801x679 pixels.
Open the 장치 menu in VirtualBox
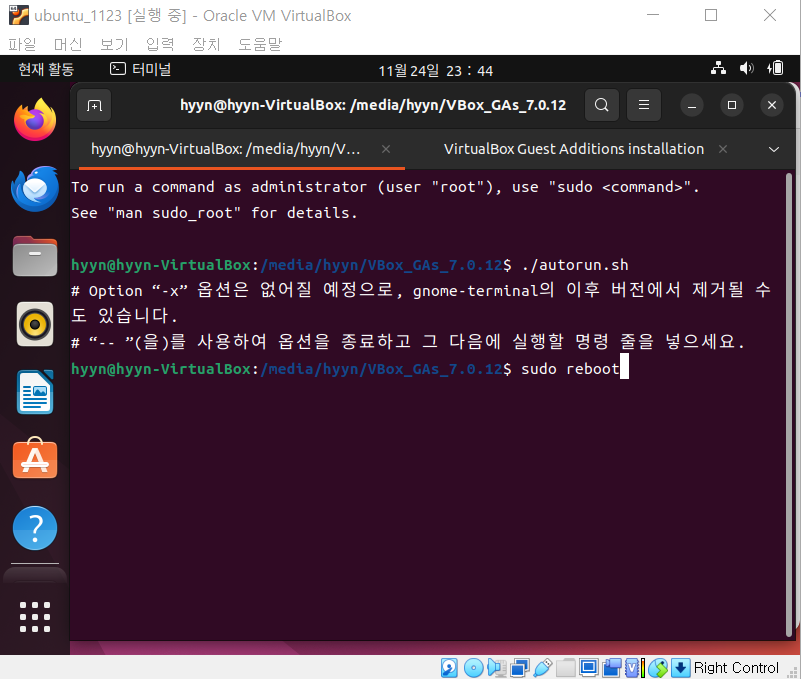click(206, 44)
